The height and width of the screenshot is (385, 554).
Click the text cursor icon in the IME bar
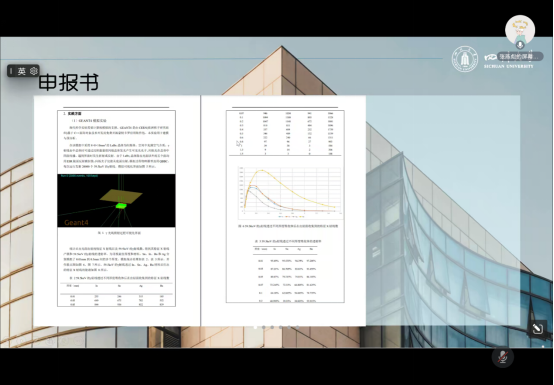(11, 71)
